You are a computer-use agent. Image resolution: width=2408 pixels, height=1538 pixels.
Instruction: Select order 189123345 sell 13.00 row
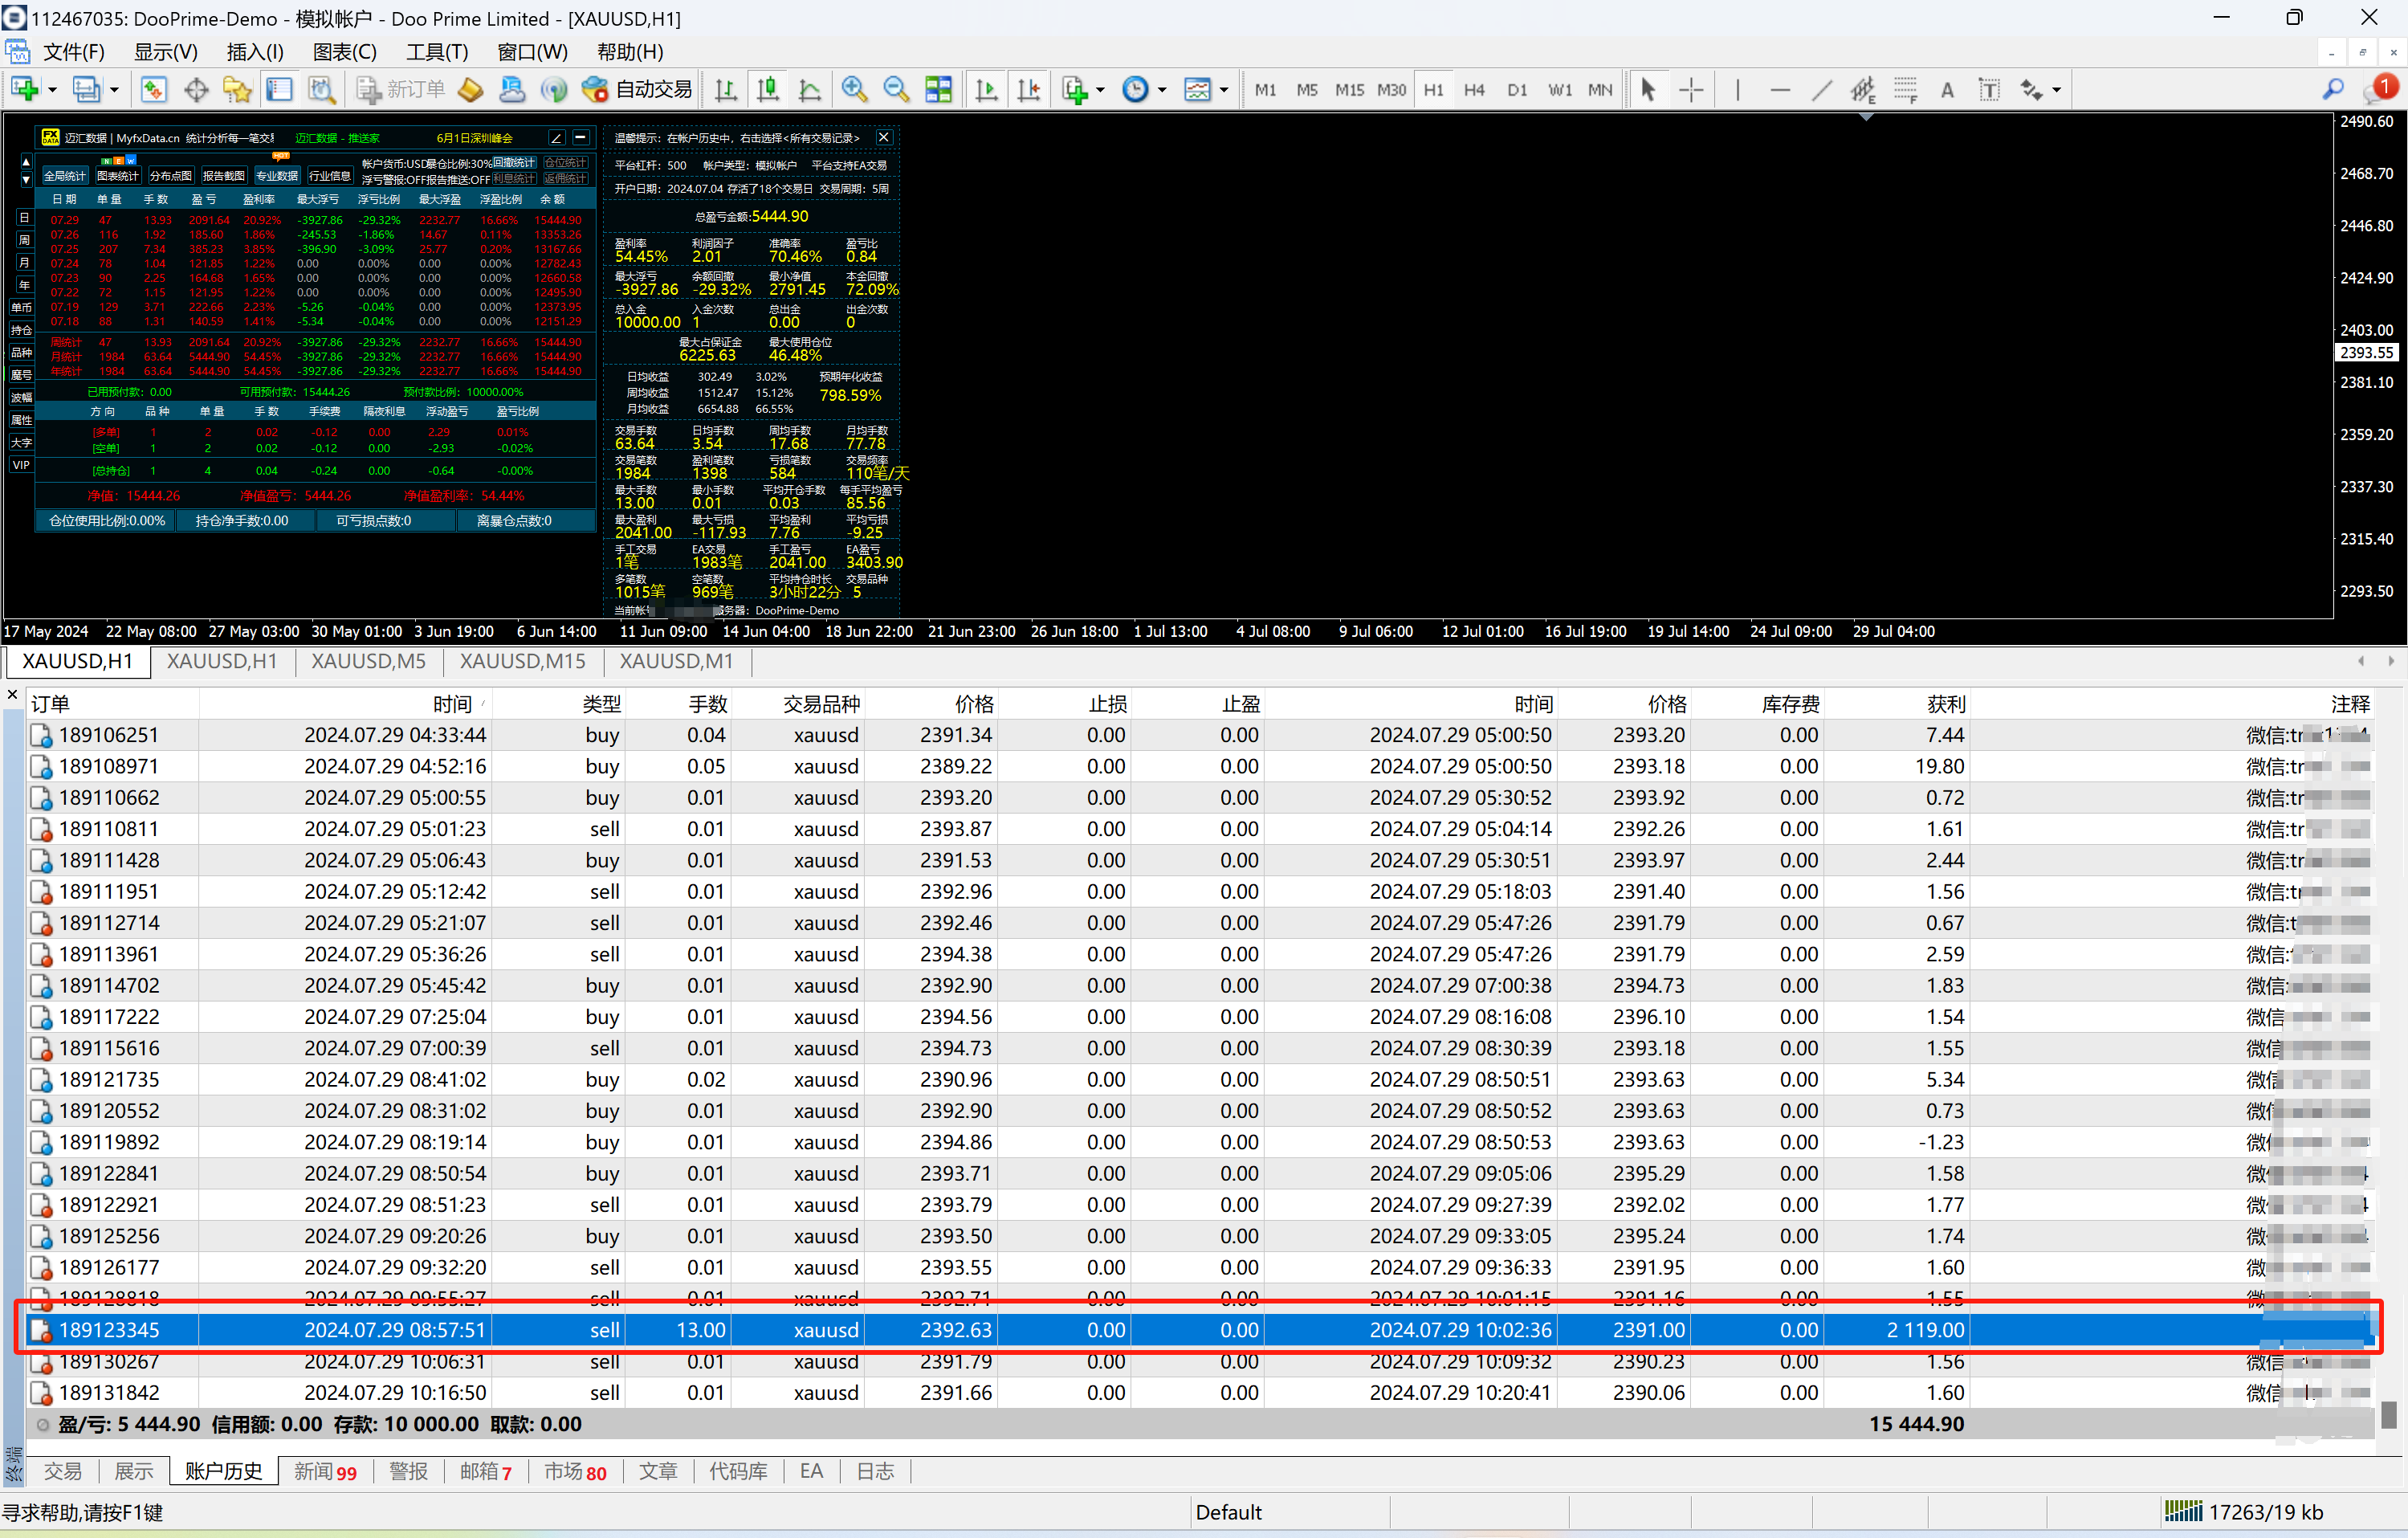point(700,1330)
